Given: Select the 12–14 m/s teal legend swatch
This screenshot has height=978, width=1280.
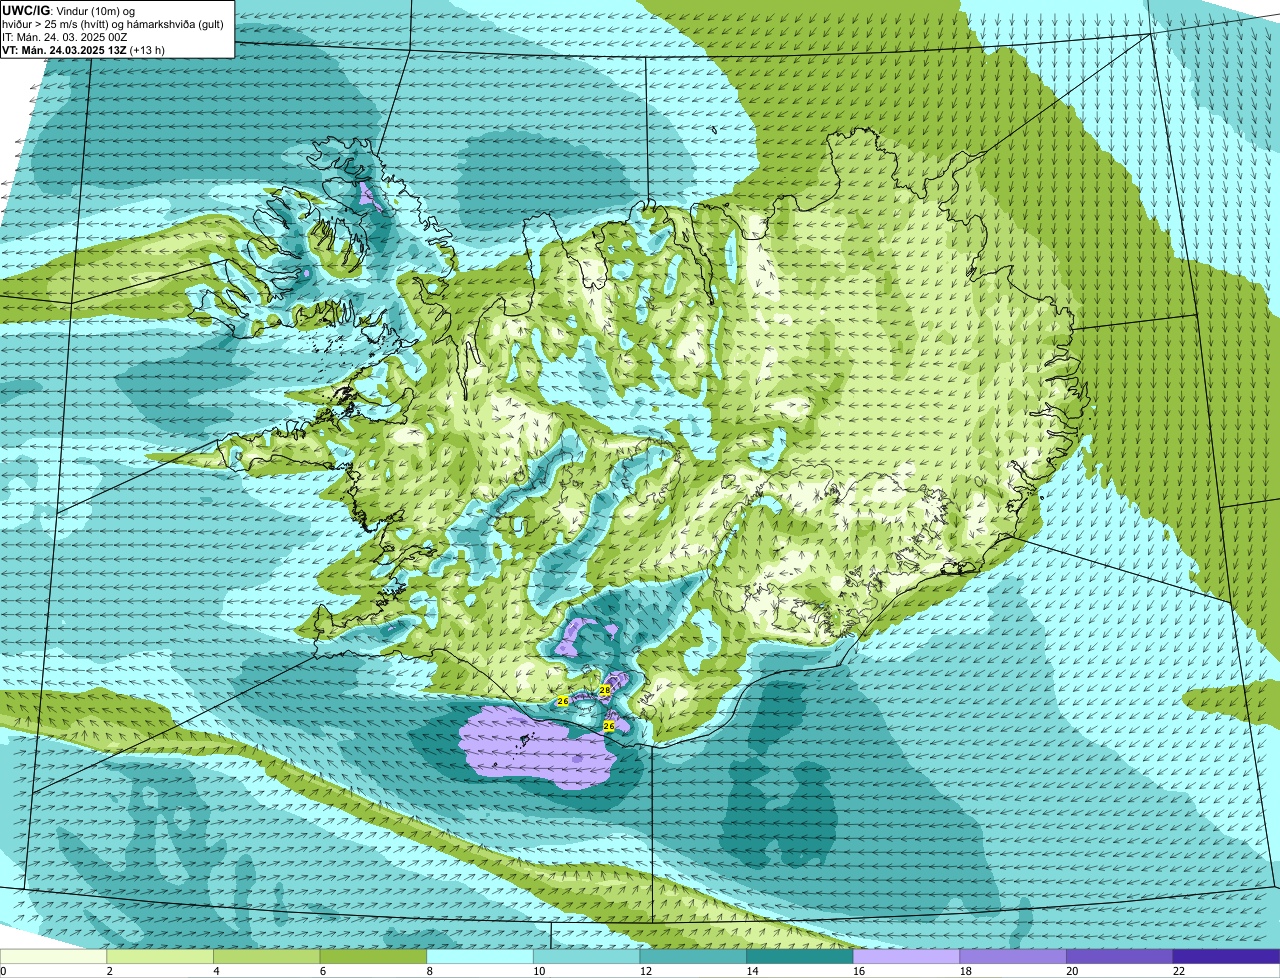Looking at the screenshot, I should tap(693, 957).
